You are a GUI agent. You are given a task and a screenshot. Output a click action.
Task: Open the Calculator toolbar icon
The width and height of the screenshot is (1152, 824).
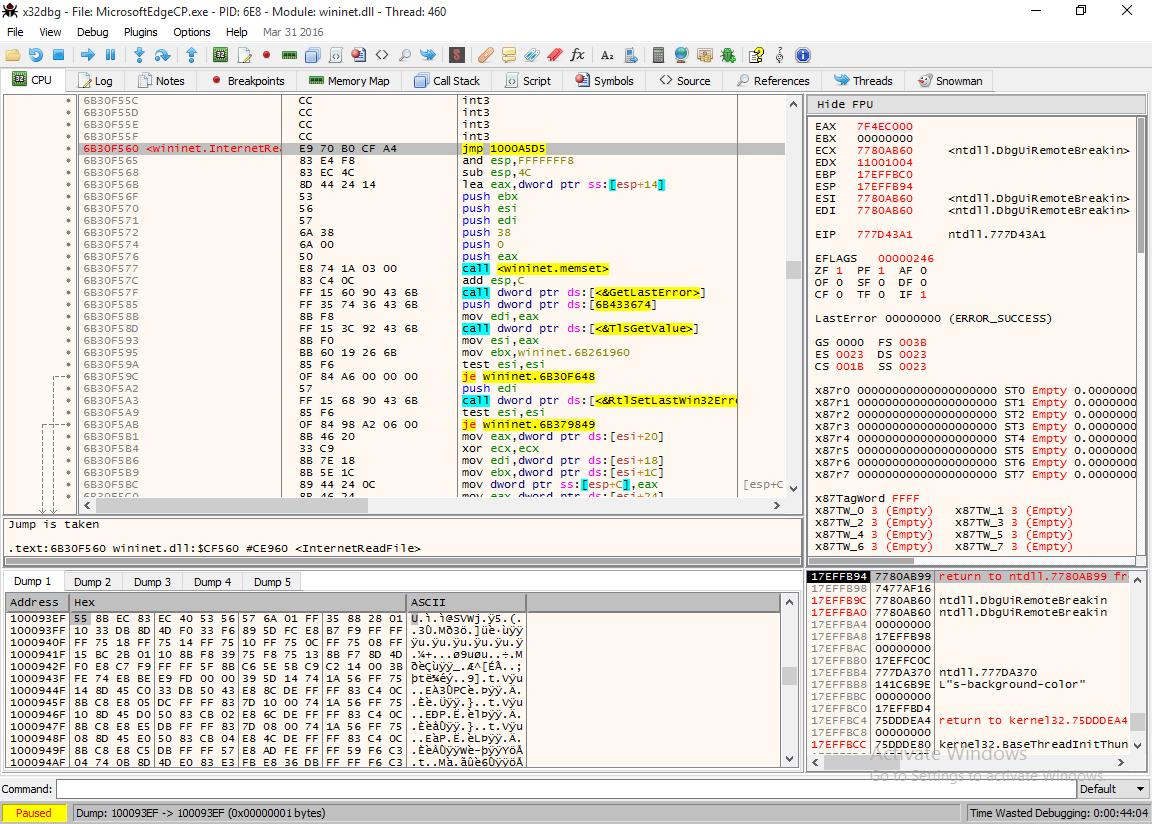[x=658, y=55]
